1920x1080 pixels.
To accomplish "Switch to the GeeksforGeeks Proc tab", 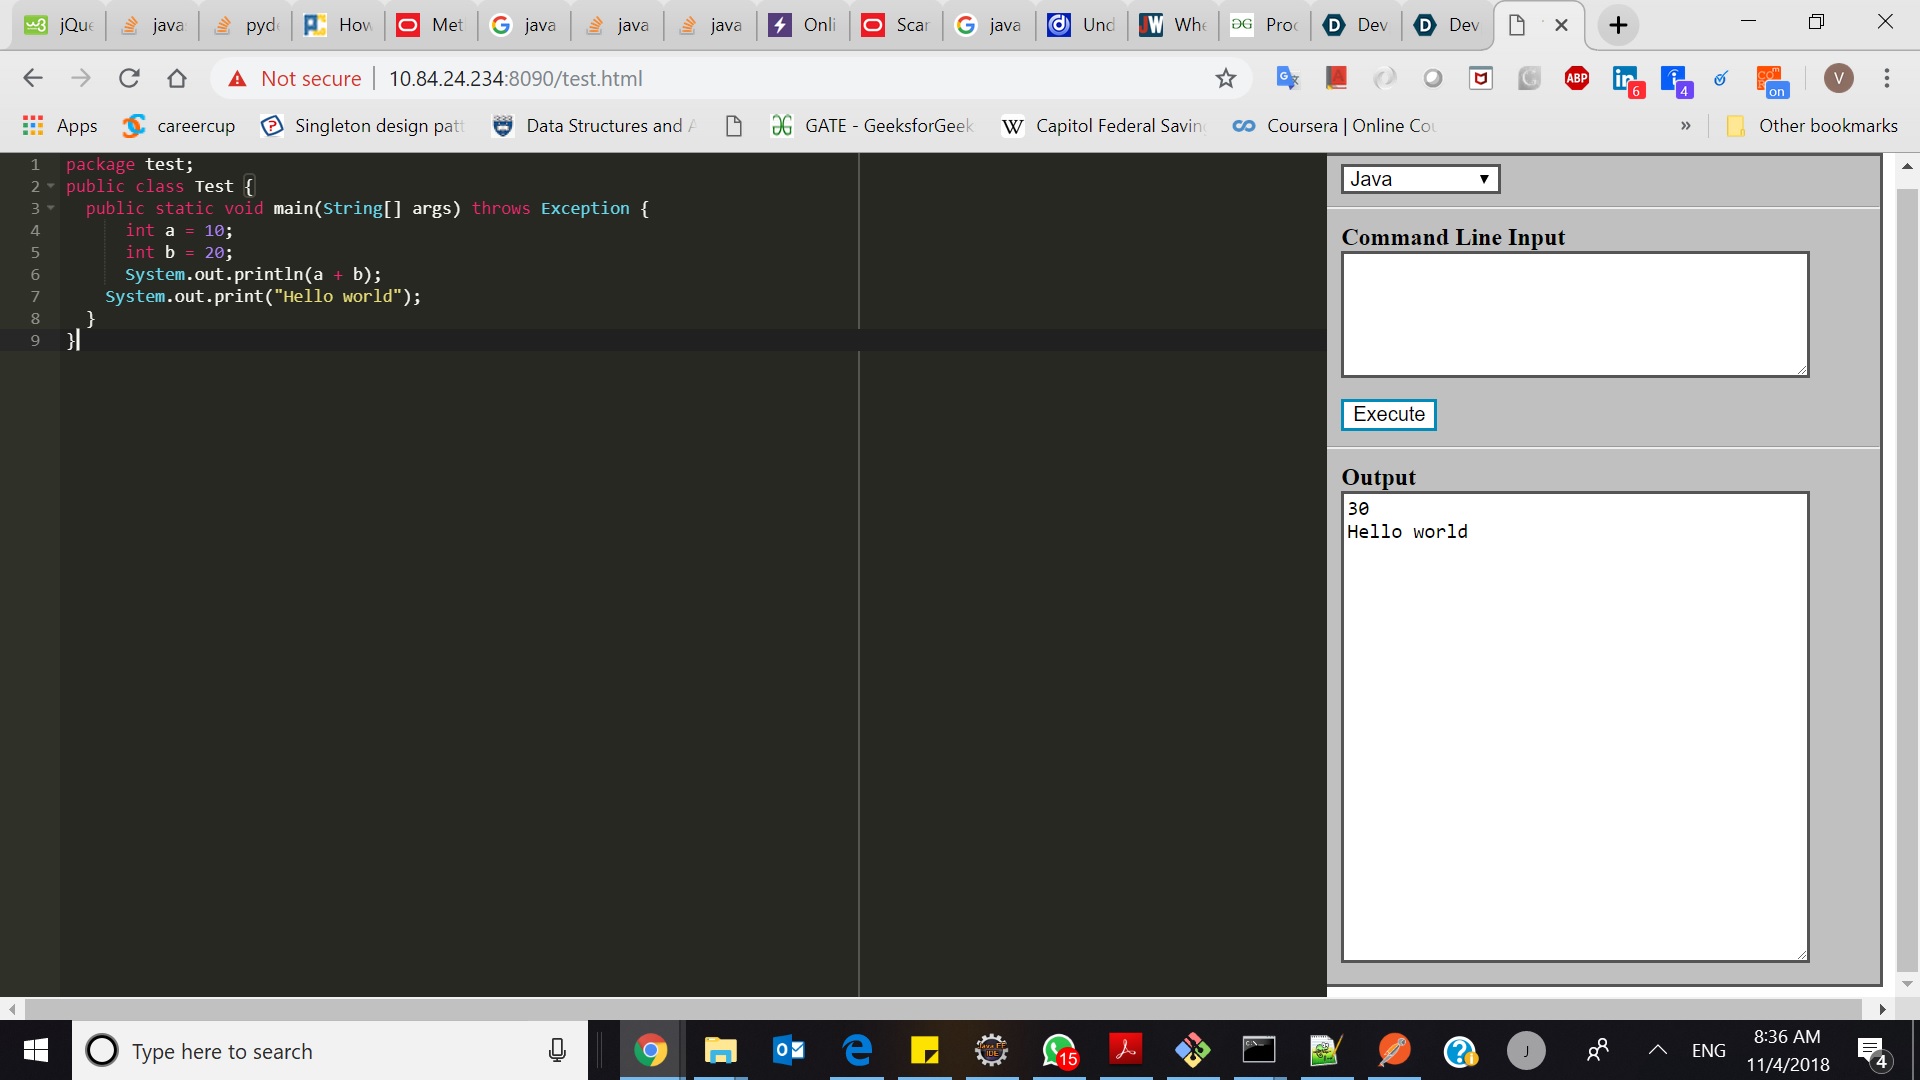I will click(1265, 25).
